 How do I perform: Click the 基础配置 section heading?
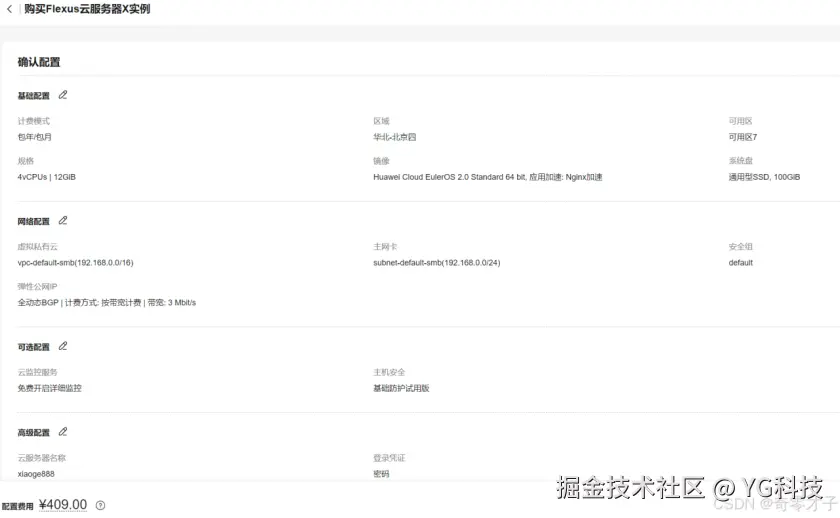pos(33,96)
